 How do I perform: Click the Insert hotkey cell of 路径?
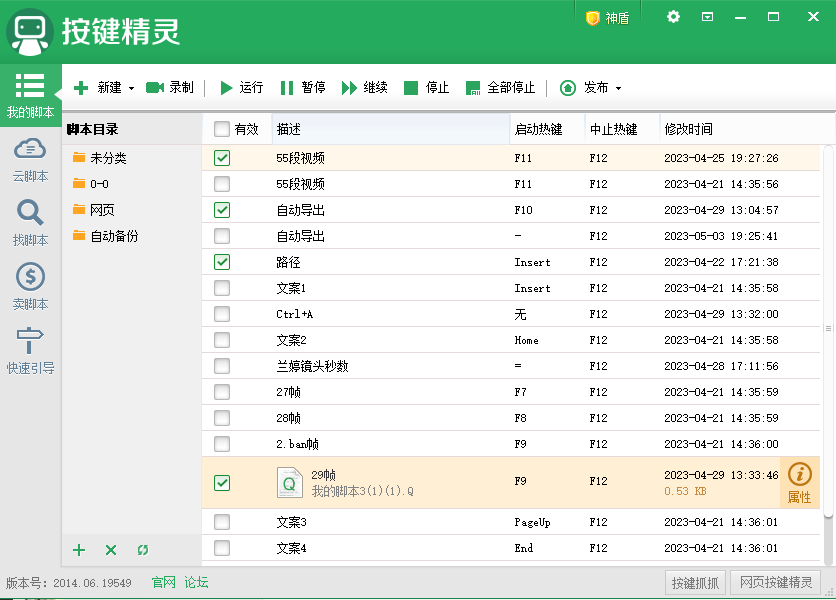click(532, 262)
